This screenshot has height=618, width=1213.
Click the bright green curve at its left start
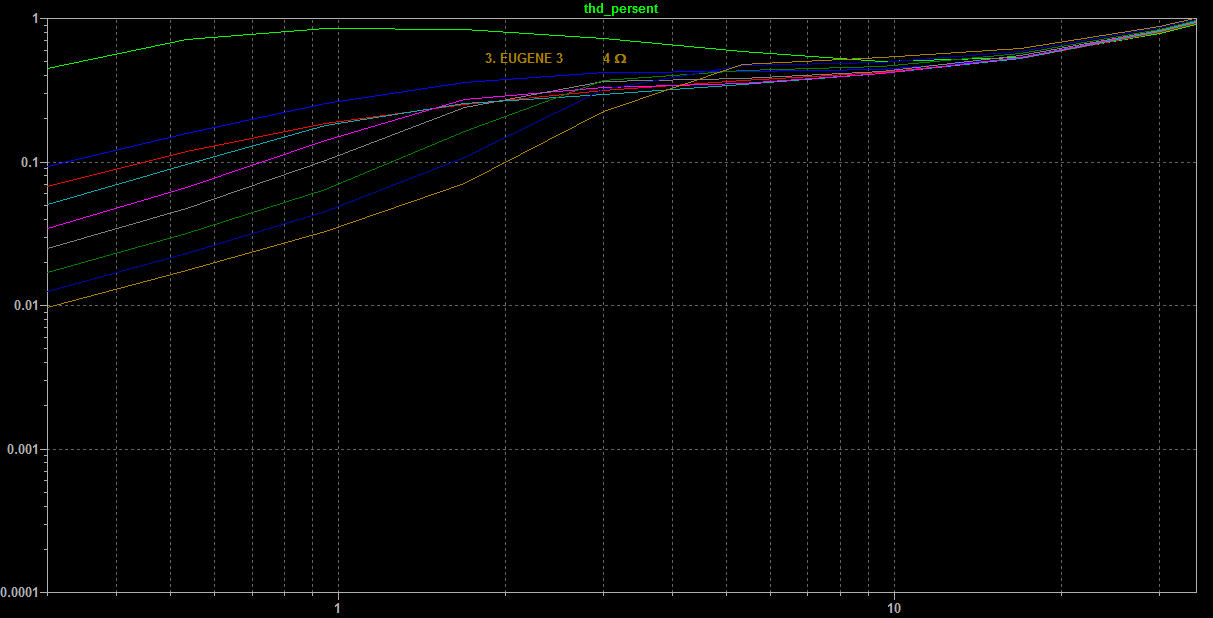point(50,68)
